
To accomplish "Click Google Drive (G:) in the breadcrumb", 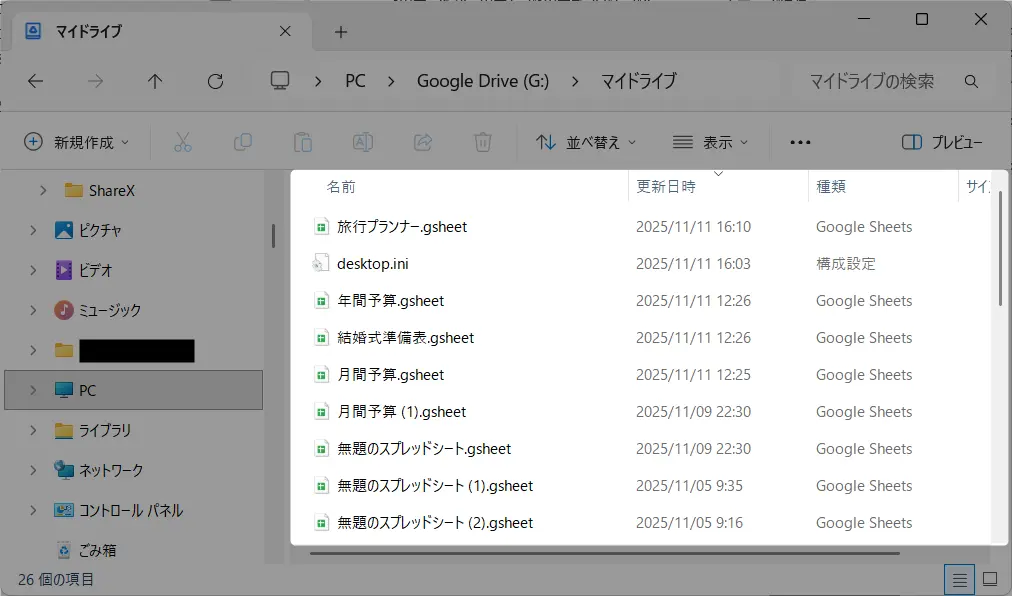I will coord(482,81).
